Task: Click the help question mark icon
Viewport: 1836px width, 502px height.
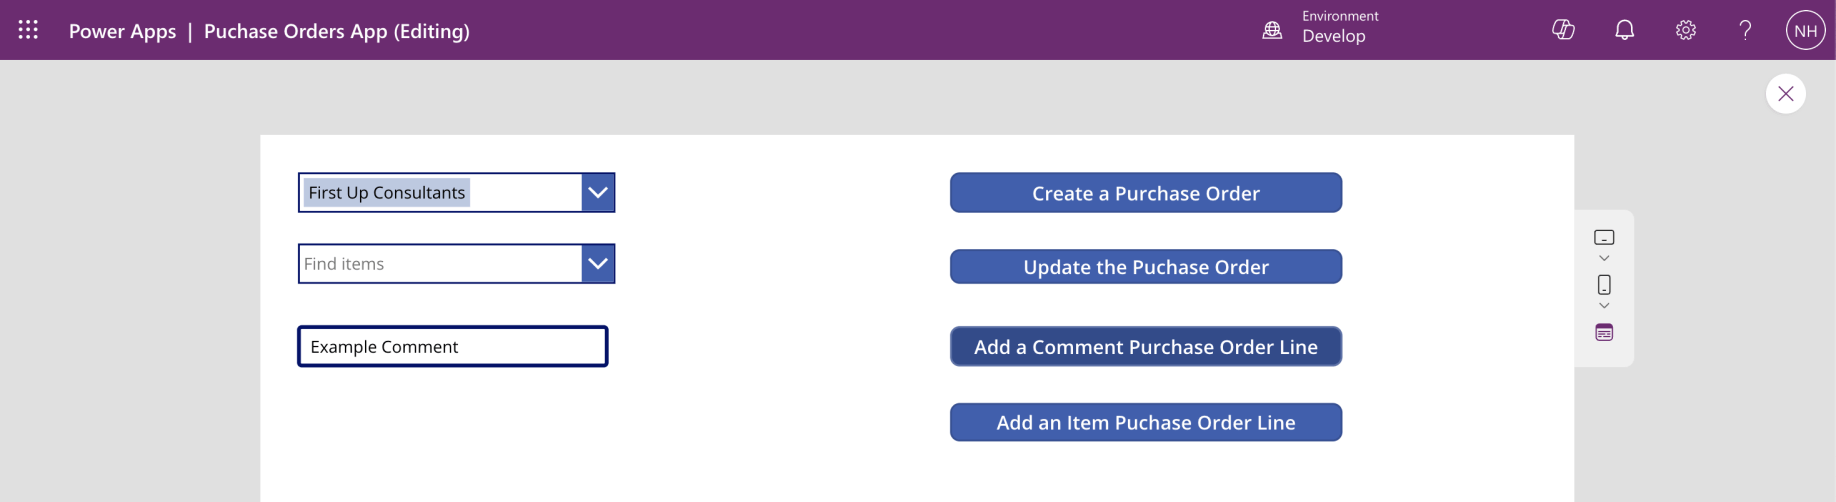Action: point(1745,30)
